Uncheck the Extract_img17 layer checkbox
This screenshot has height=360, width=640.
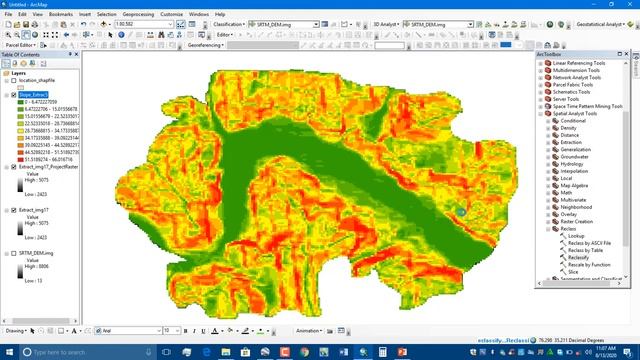[14, 210]
